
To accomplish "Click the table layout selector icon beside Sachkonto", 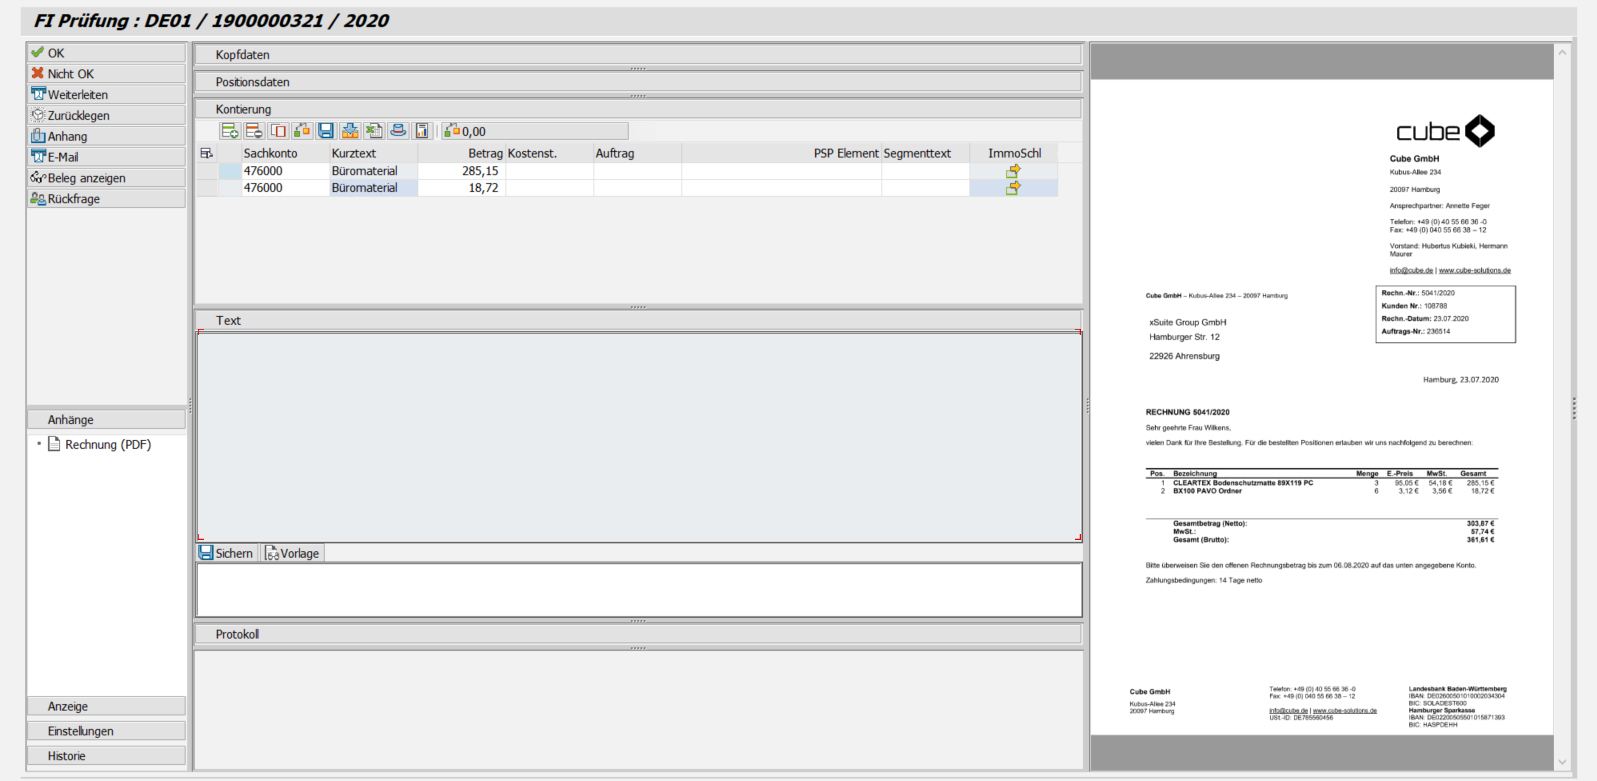I will click(x=207, y=153).
